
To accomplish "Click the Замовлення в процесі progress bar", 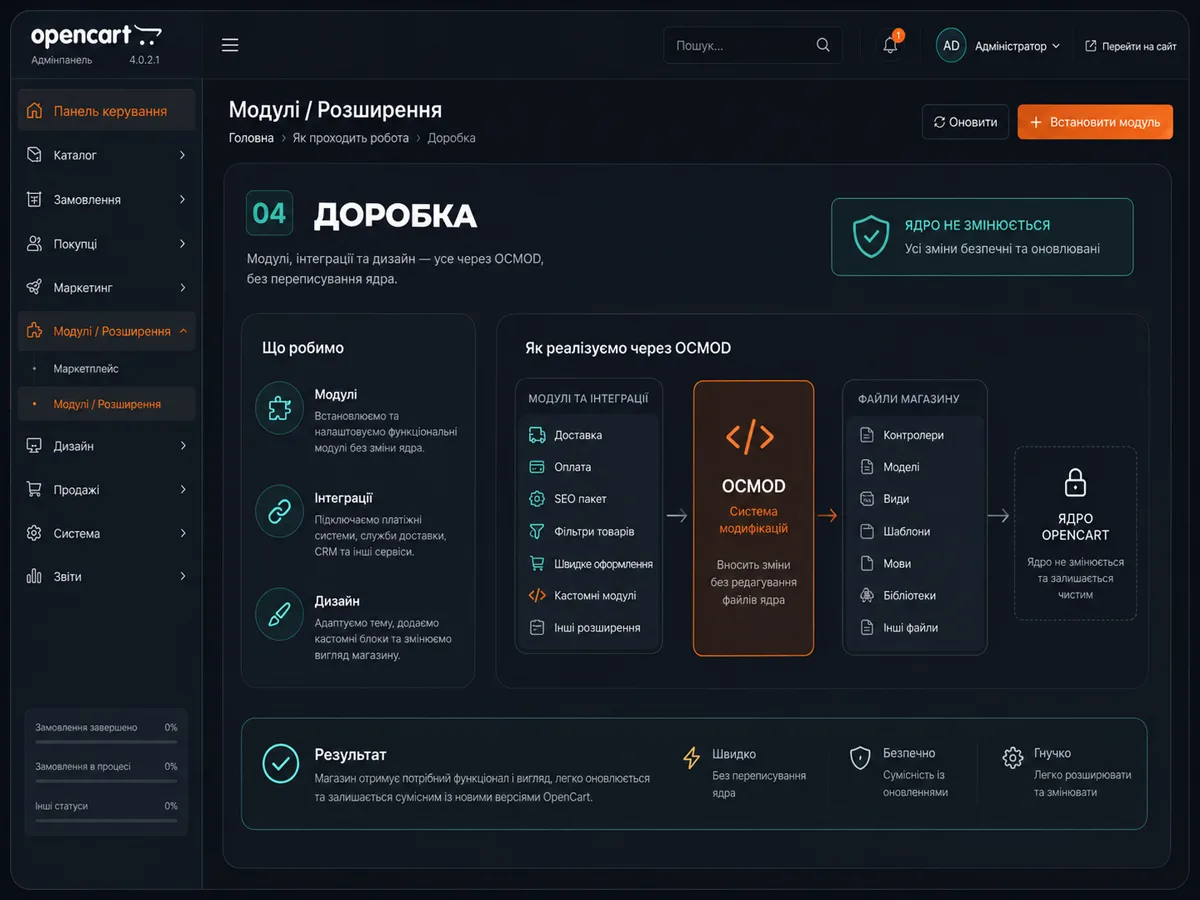I will (x=106, y=780).
